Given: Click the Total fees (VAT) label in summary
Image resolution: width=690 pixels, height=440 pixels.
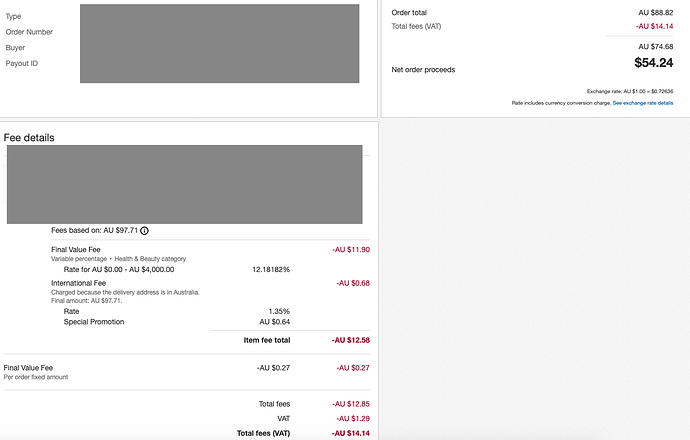Looking at the screenshot, I should pos(416,26).
